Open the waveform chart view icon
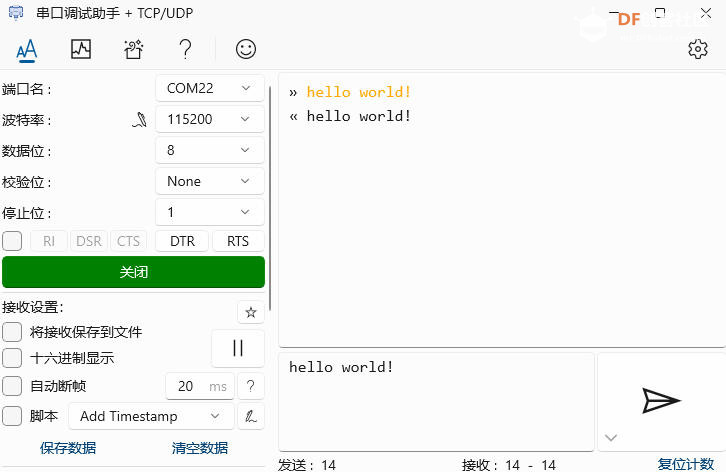The height and width of the screenshot is (472, 726). (x=81, y=49)
